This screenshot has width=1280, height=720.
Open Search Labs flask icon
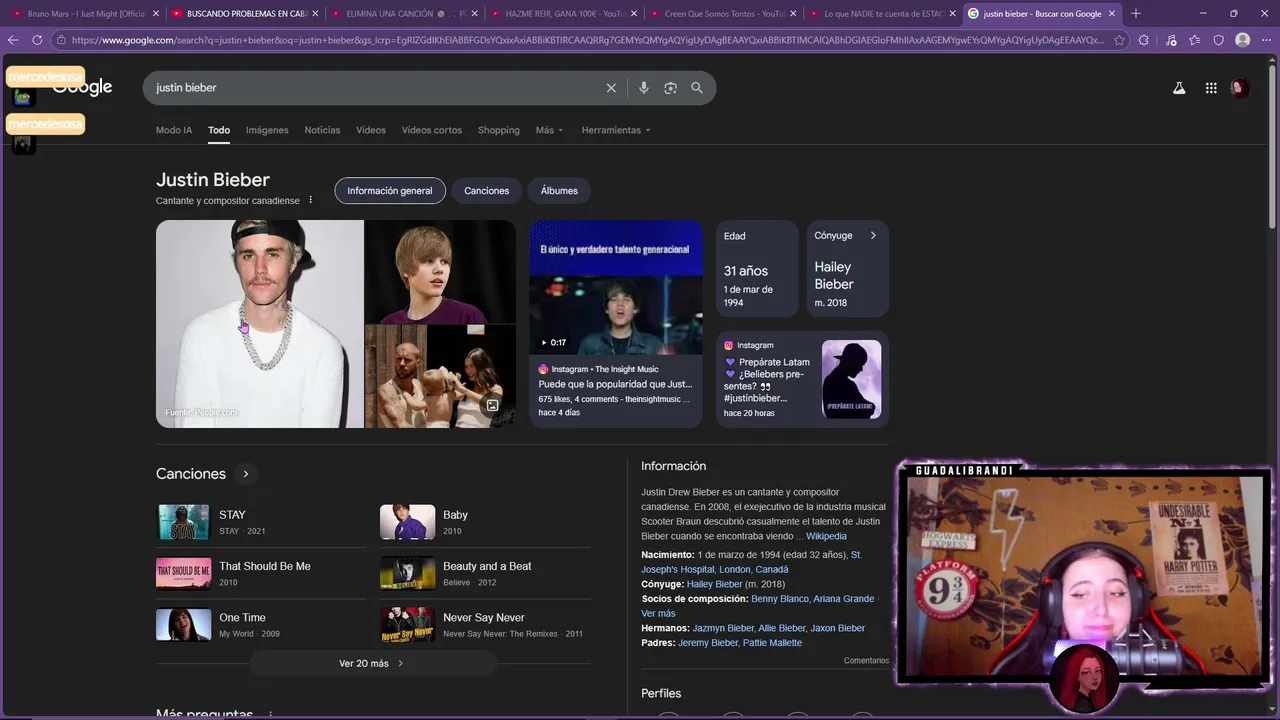pos(1179,88)
